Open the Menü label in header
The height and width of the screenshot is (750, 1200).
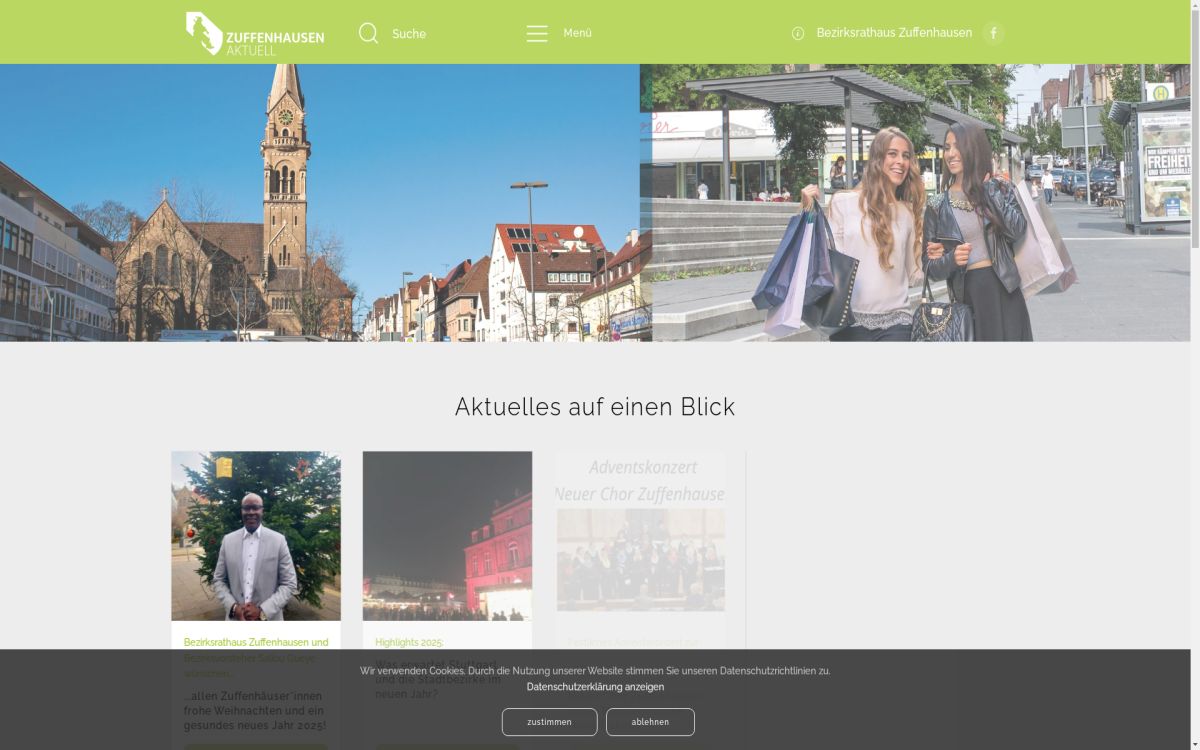click(577, 33)
